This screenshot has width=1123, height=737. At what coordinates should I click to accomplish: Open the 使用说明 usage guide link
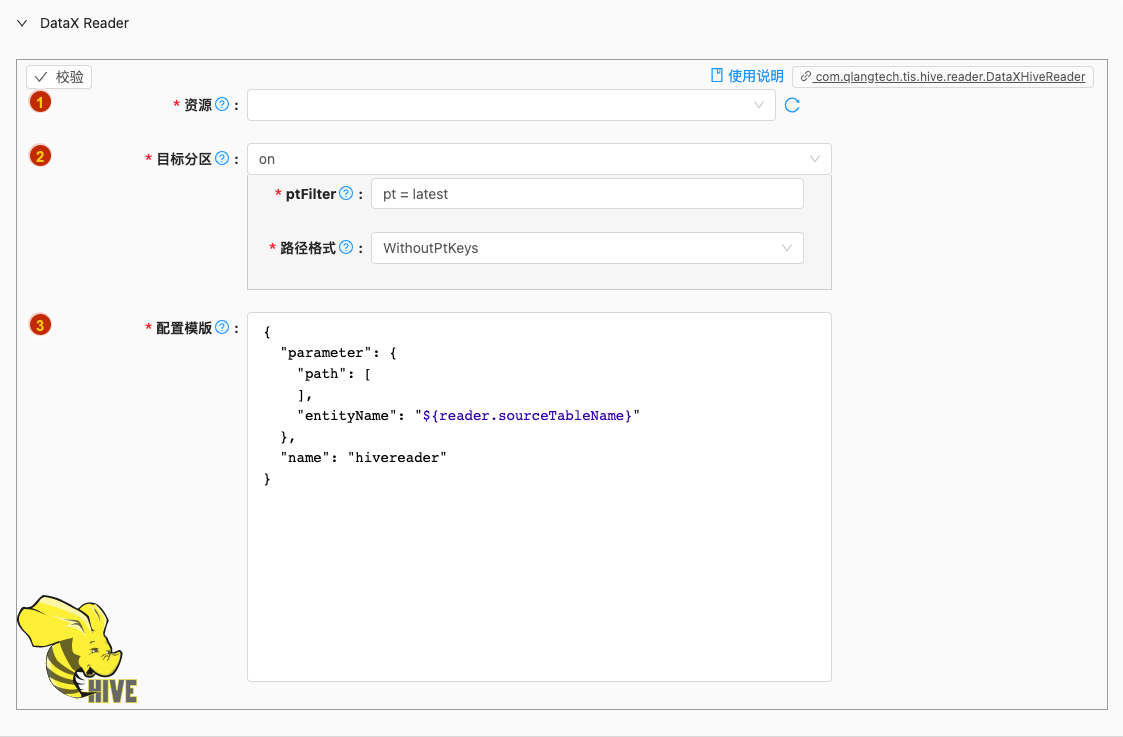pos(747,76)
